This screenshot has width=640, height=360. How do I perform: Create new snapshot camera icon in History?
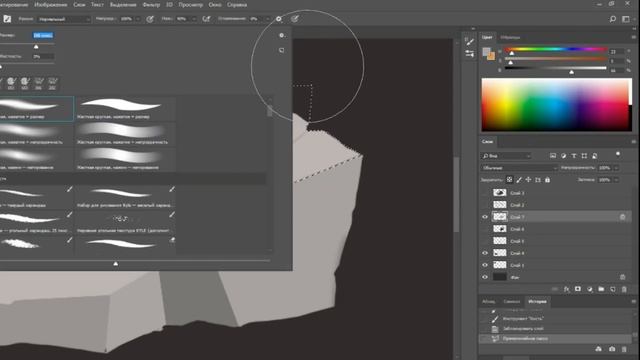(x=612, y=349)
